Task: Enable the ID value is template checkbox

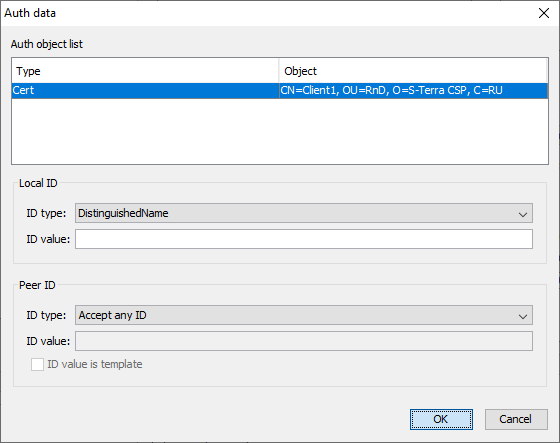Action: [38, 364]
